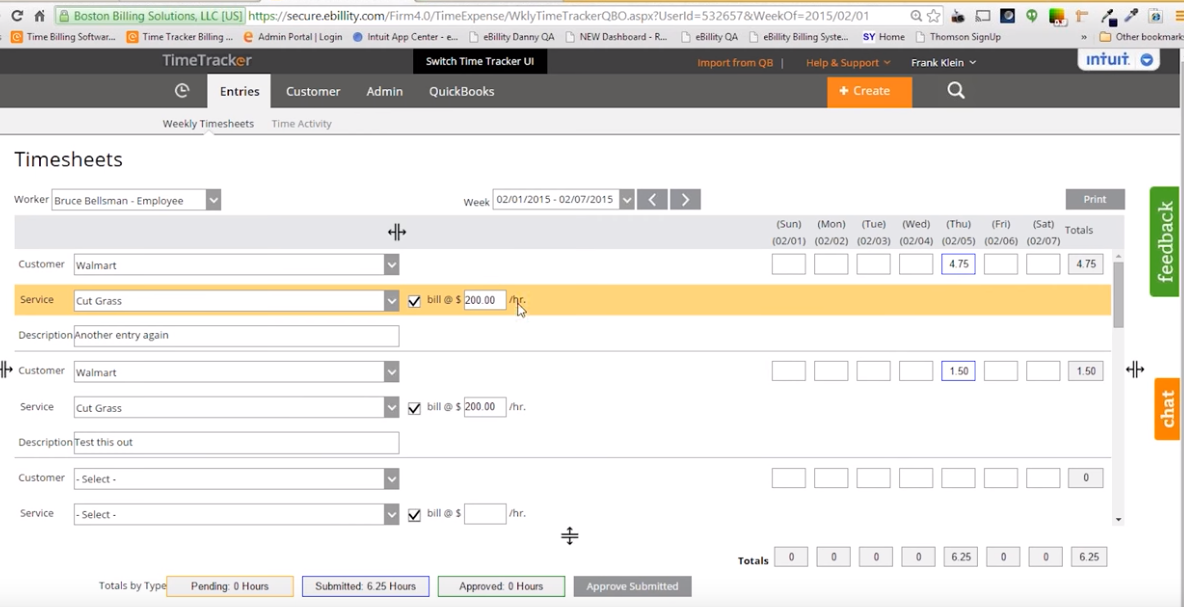
Task: Click the Pending: 0 Hours box
Action: (230, 587)
